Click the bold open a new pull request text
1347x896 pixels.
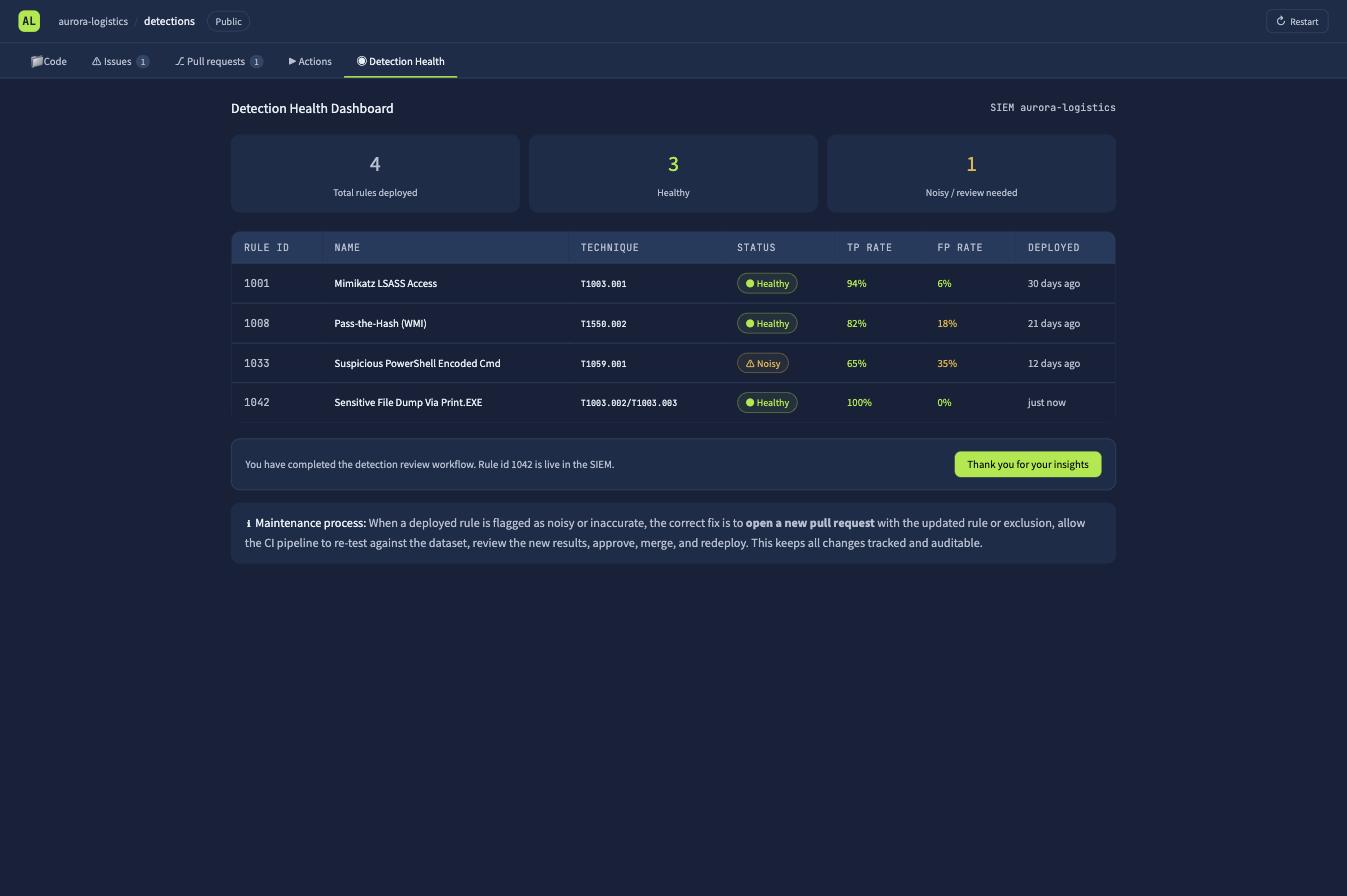click(810, 523)
